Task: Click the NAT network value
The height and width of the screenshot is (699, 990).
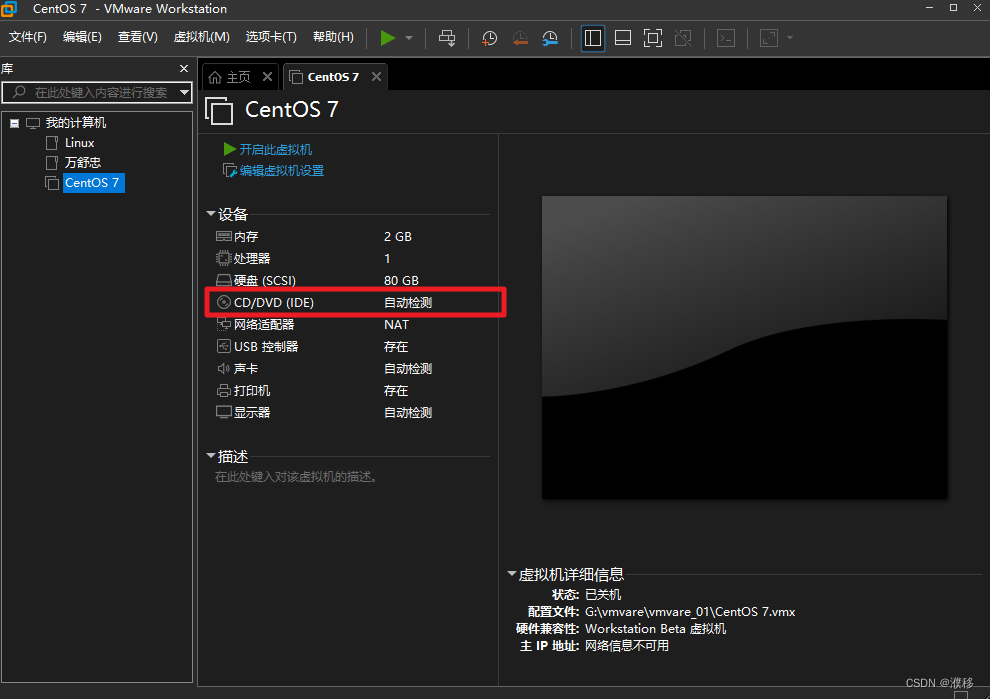Action: [397, 325]
